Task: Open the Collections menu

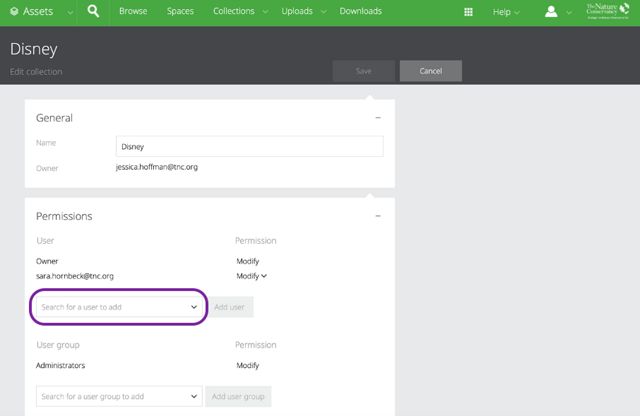Action: (x=239, y=12)
